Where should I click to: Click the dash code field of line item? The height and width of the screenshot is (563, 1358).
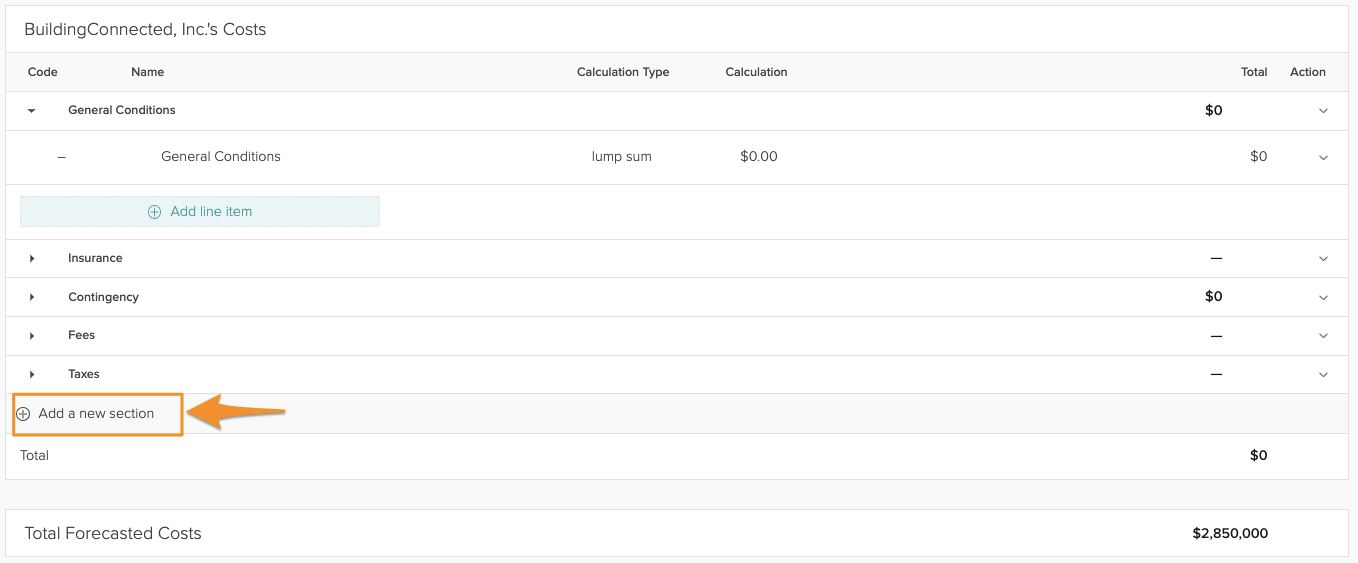[61, 157]
